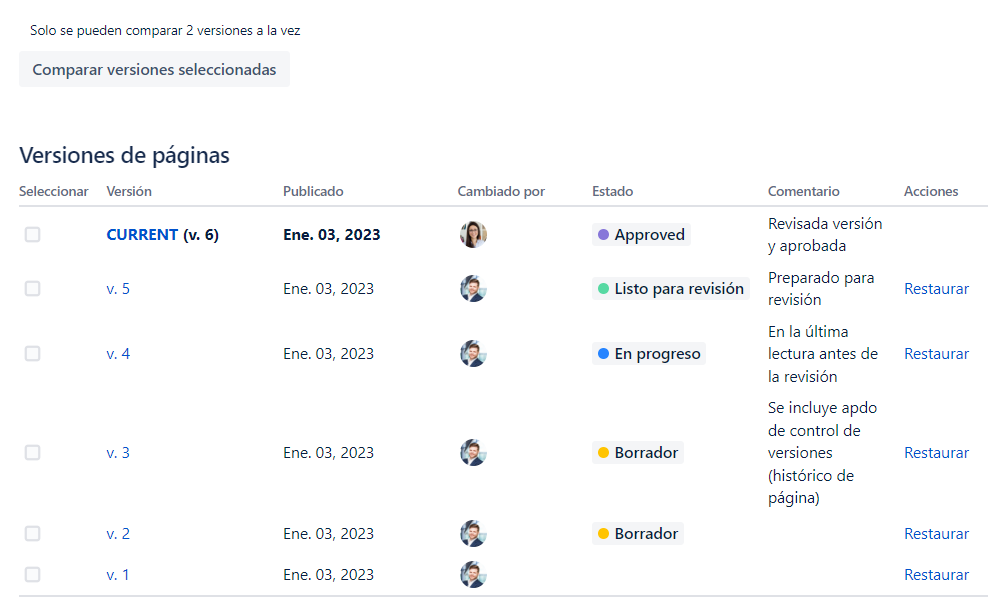Open the v. 1 version link
This screenshot has height=615, width=1007.
pos(118,575)
